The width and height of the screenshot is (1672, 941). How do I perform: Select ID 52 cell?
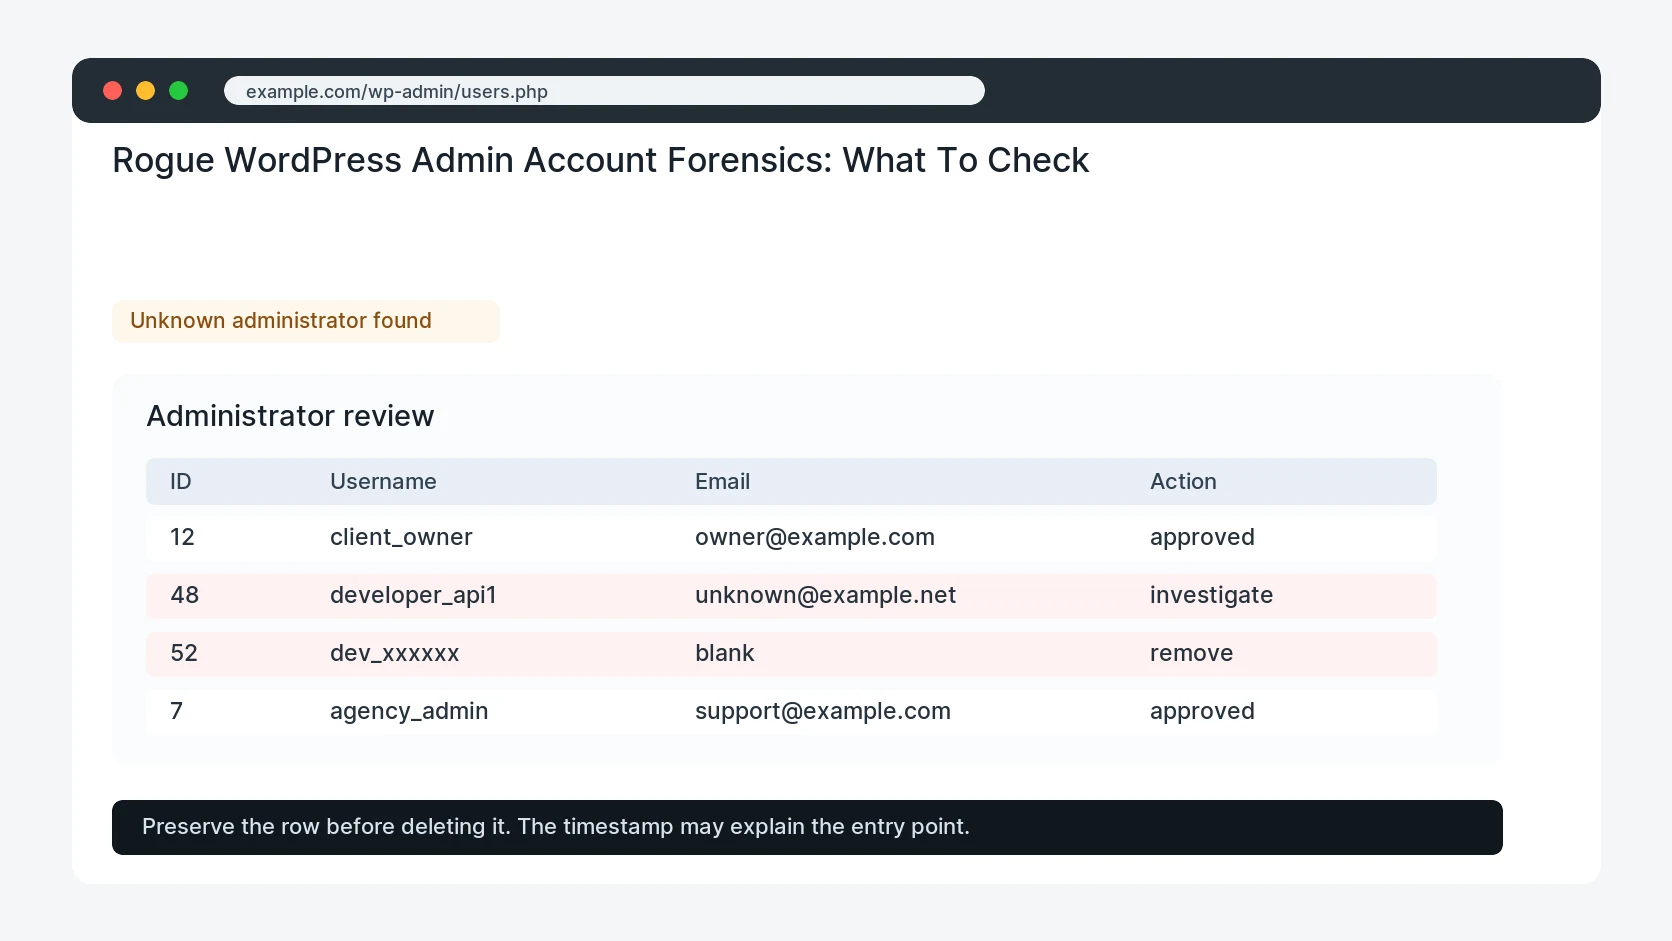coord(184,653)
